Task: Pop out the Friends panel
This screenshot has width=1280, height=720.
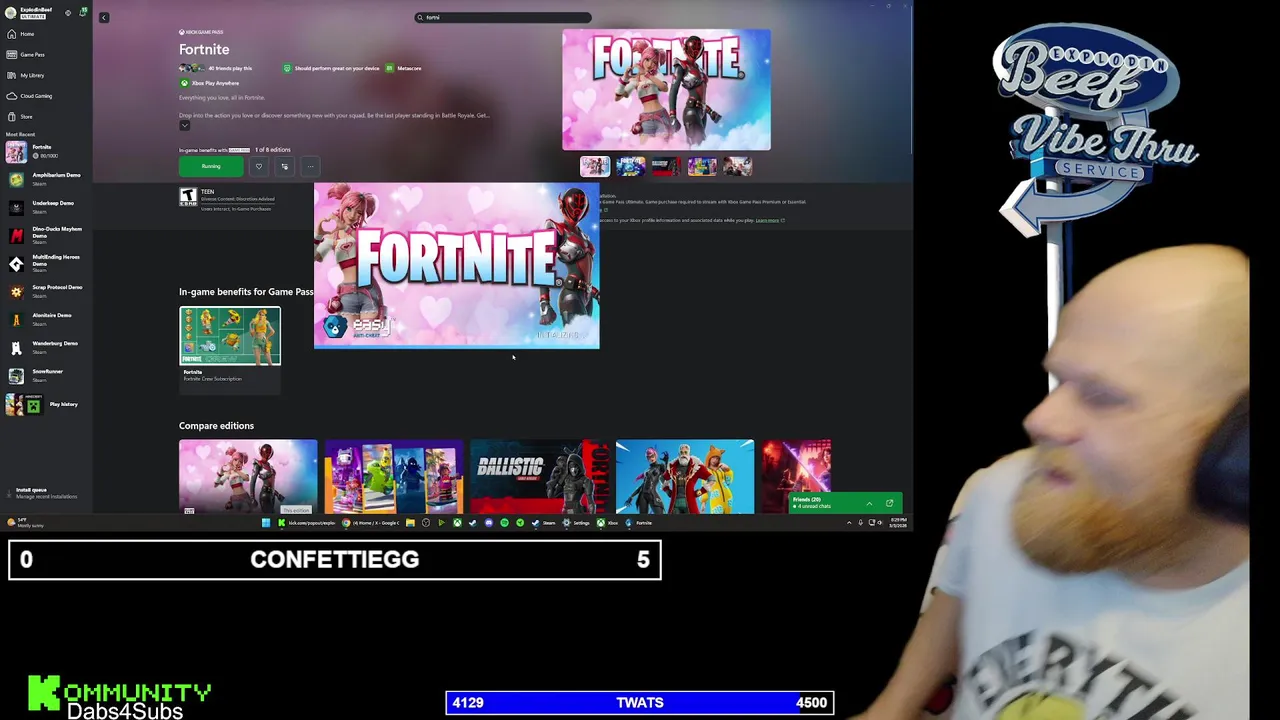Action: click(x=889, y=503)
